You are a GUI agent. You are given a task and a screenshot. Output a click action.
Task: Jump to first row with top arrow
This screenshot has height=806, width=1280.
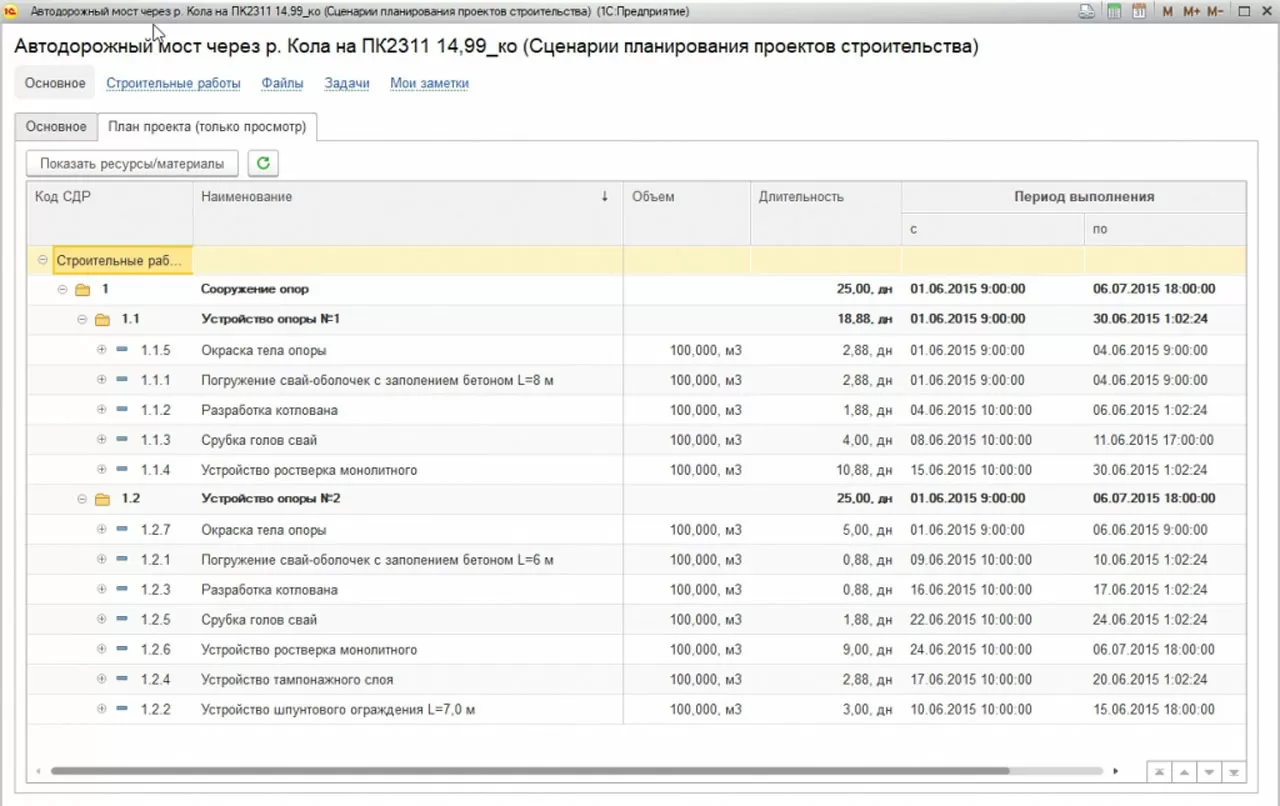click(x=1158, y=772)
